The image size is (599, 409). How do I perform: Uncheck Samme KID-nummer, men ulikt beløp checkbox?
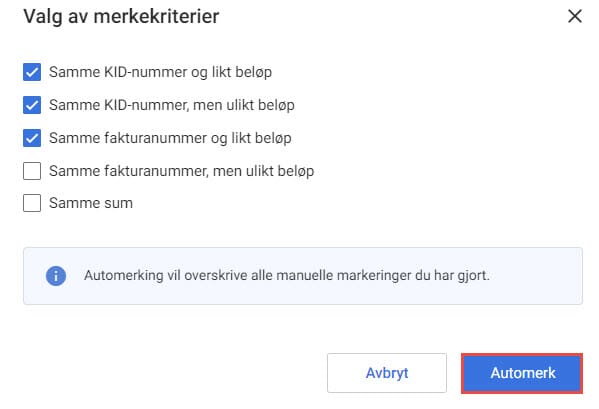(x=32, y=105)
